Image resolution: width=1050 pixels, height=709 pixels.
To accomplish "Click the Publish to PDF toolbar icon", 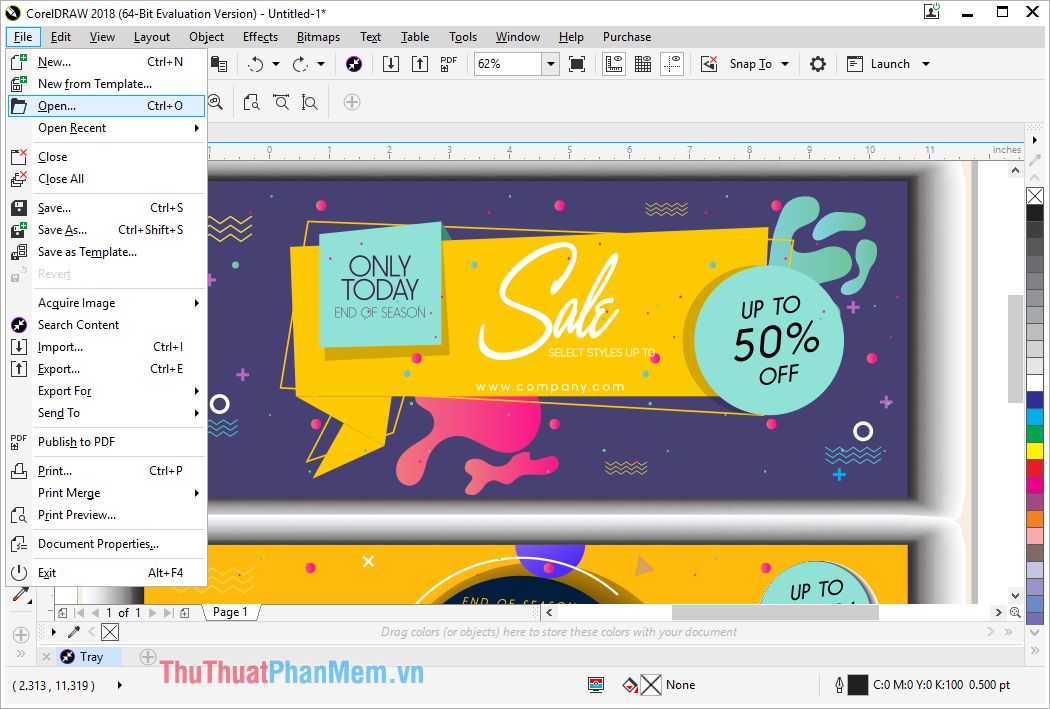I will [x=448, y=64].
